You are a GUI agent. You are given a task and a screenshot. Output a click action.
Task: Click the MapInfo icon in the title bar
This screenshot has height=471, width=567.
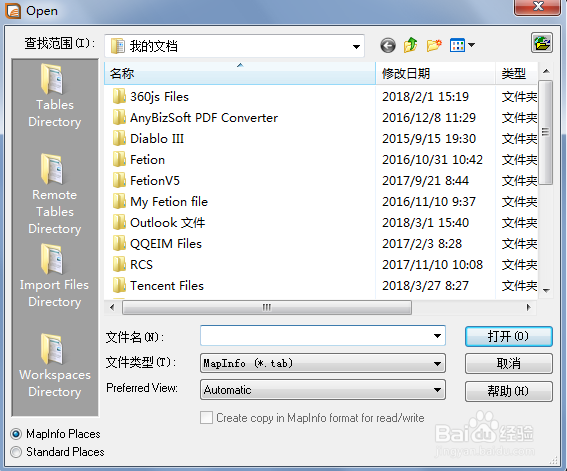point(13,10)
